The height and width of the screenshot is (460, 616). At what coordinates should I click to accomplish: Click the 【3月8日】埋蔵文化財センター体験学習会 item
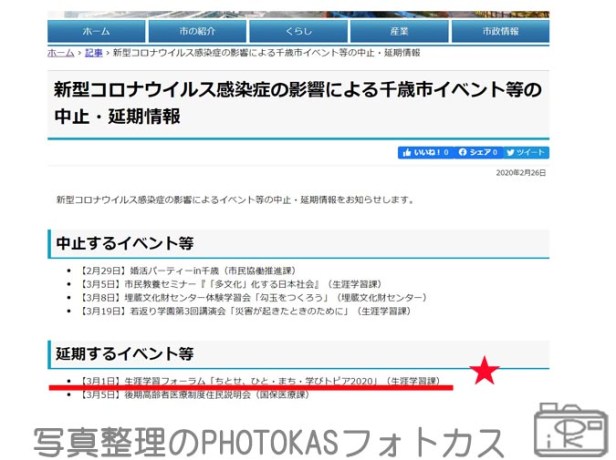click(x=253, y=297)
